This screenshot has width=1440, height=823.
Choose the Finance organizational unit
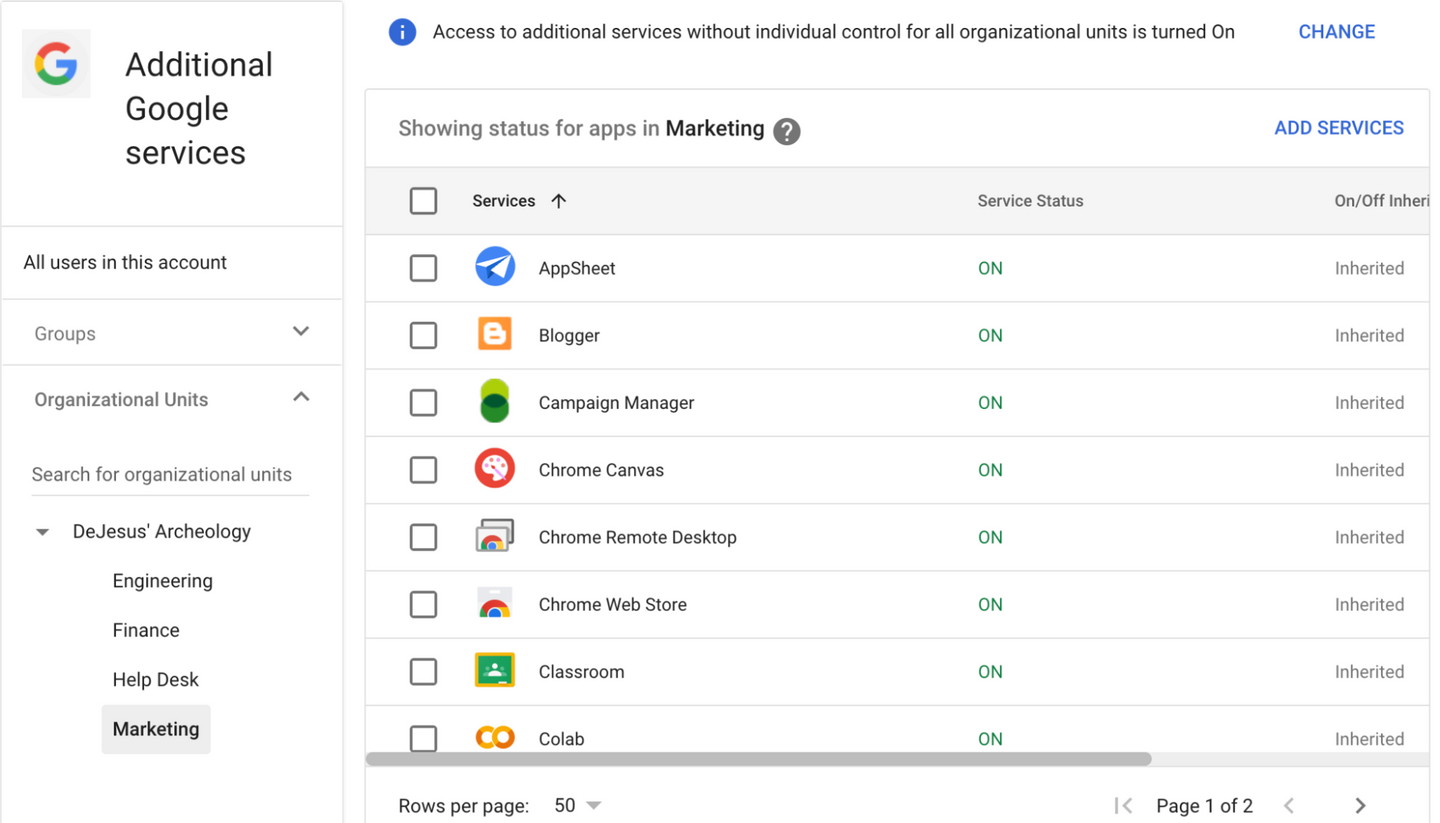pyautogui.click(x=146, y=630)
